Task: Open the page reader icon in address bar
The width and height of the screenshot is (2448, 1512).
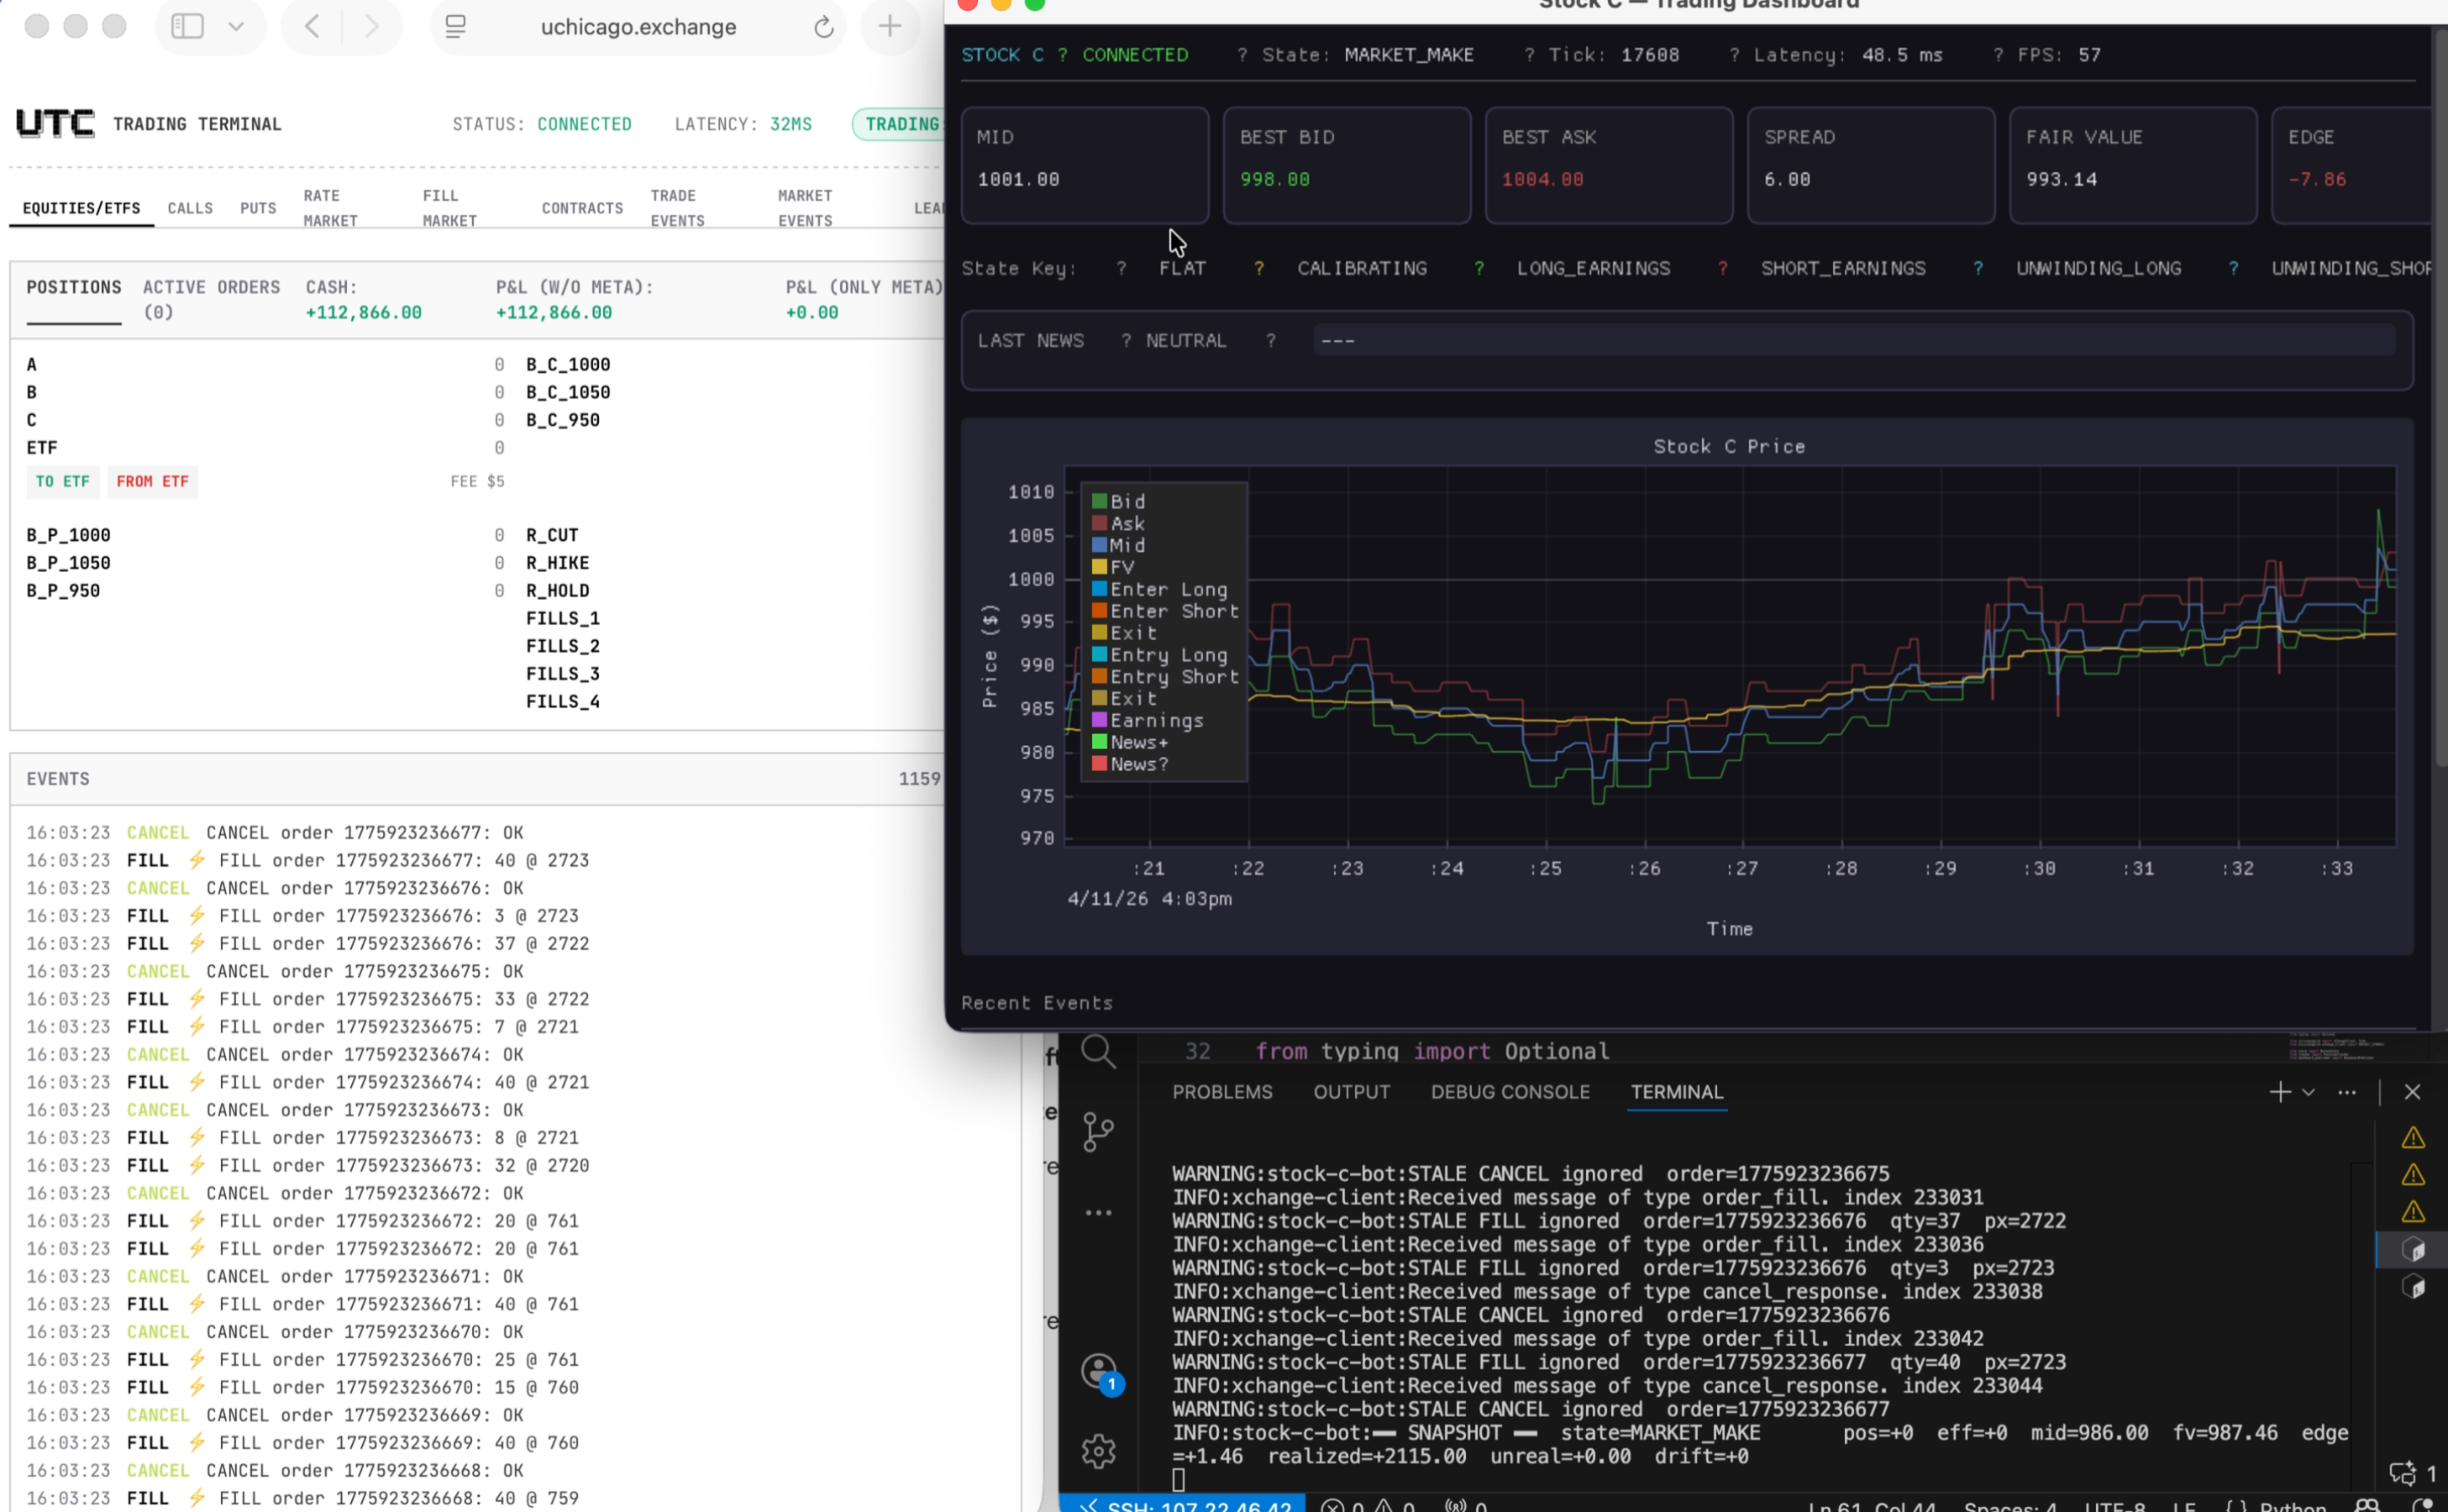Action: click(456, 27)
